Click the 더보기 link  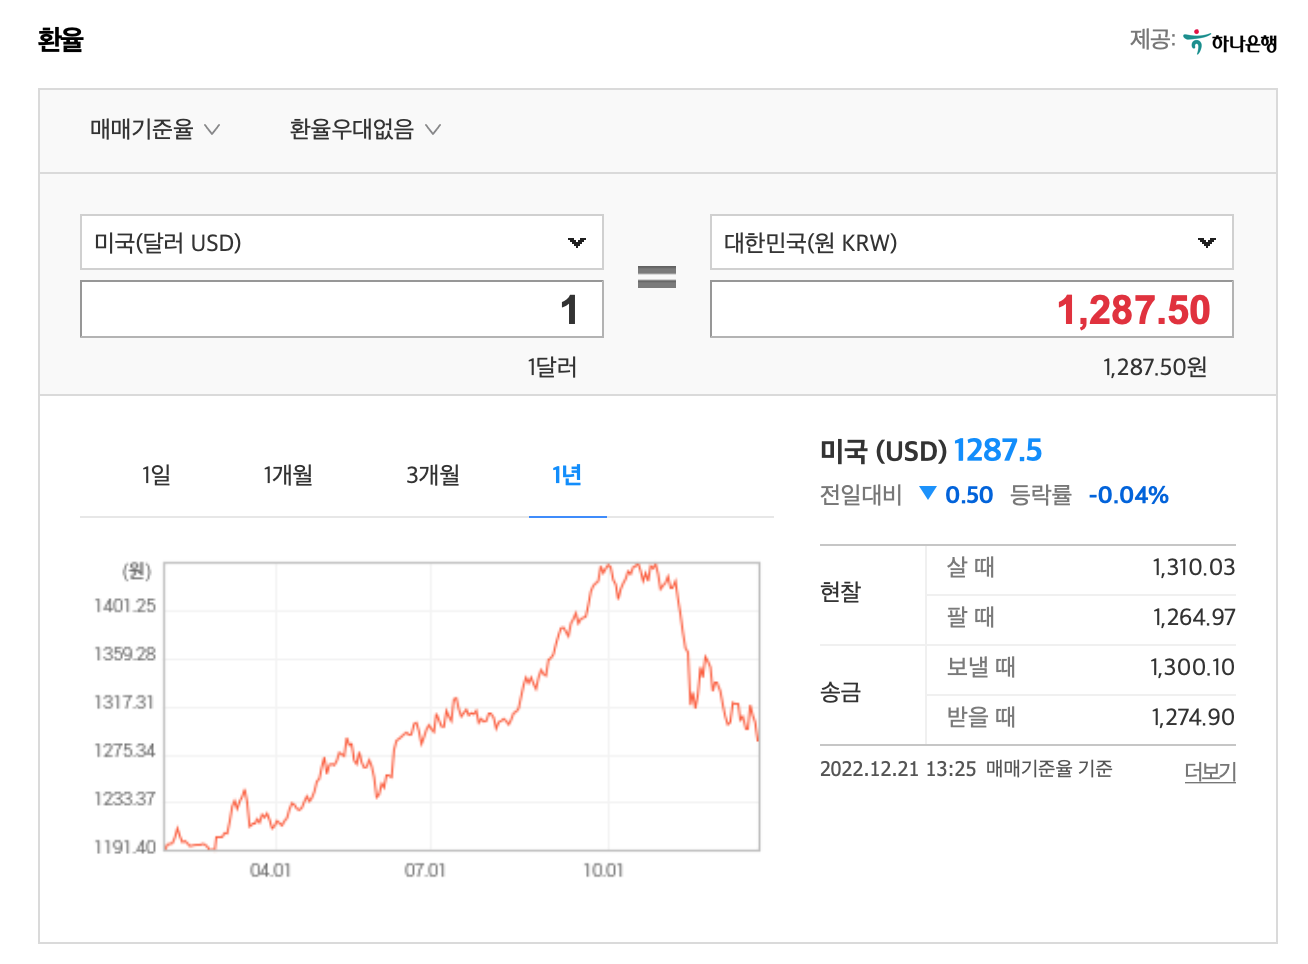pos(1209,771)
